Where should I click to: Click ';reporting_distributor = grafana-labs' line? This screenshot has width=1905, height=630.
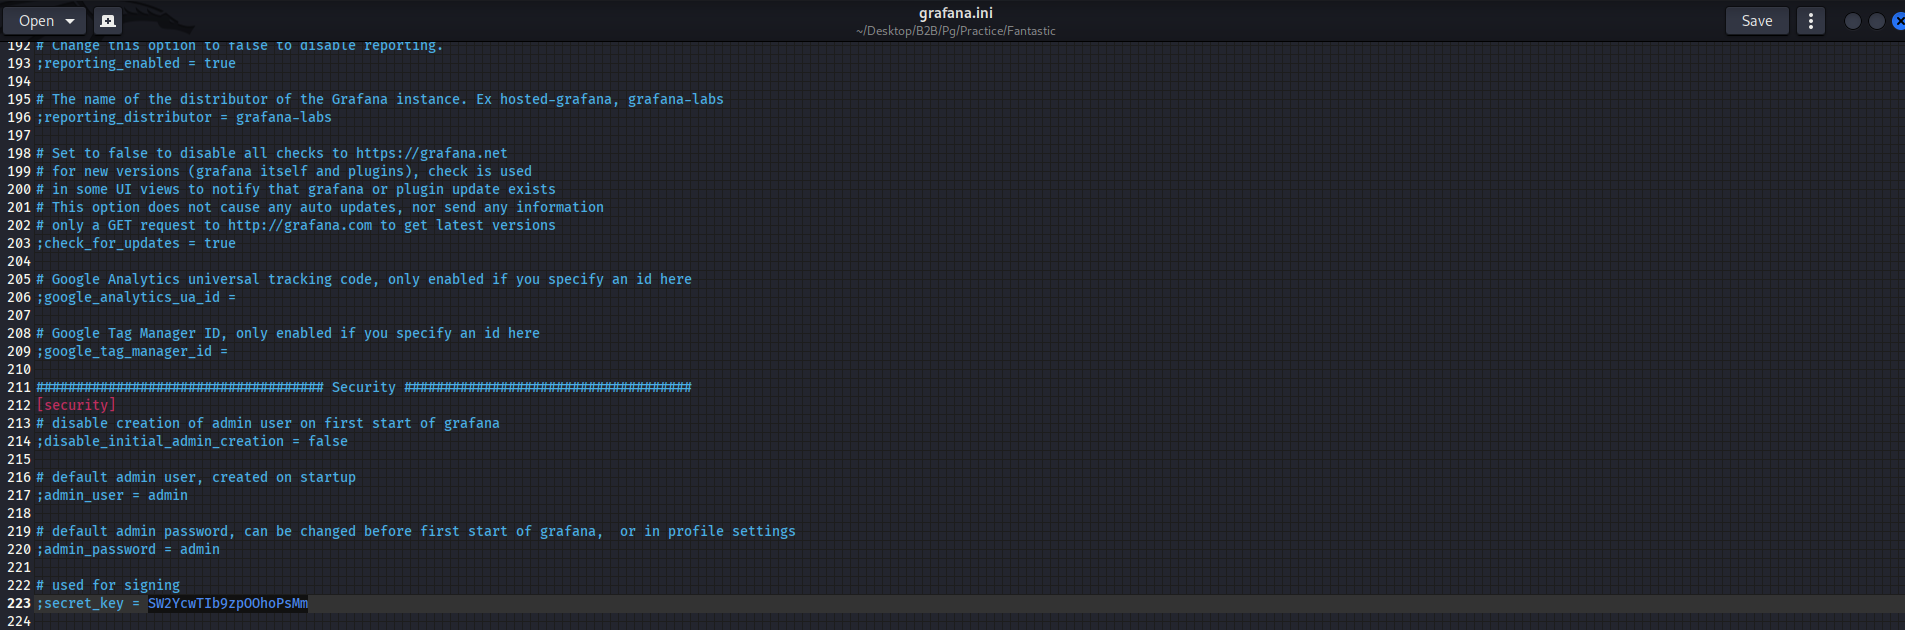(x=184, y=117)
